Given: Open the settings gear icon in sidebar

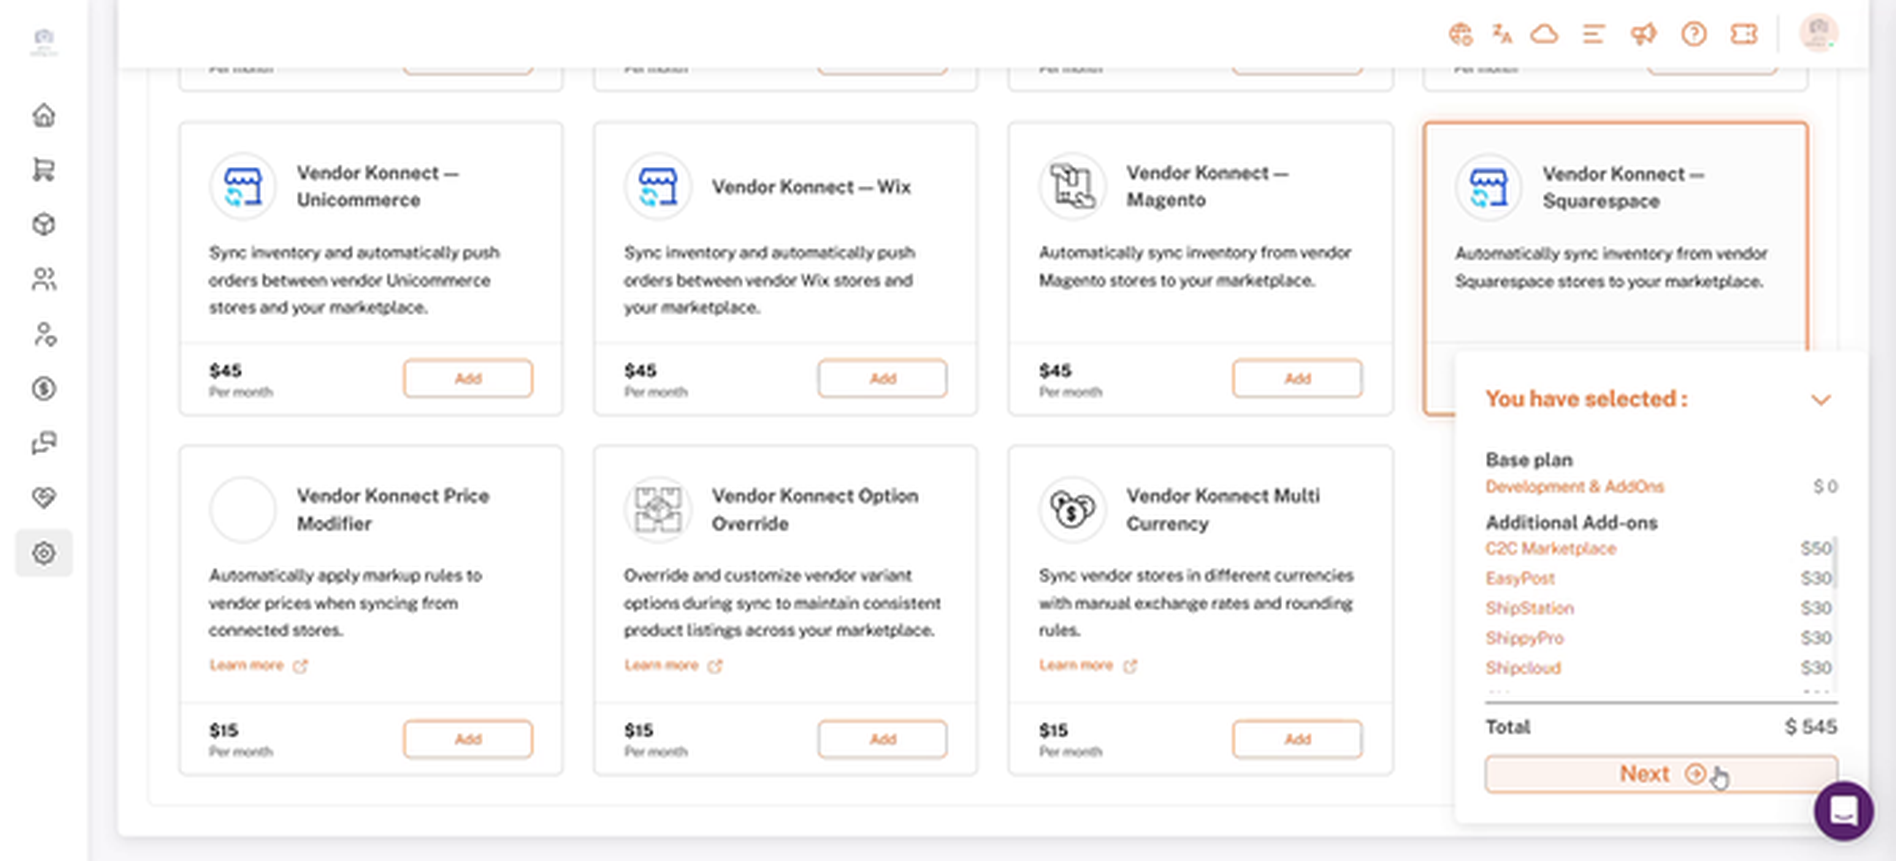Looking at the screenshot, I should 44,553.
